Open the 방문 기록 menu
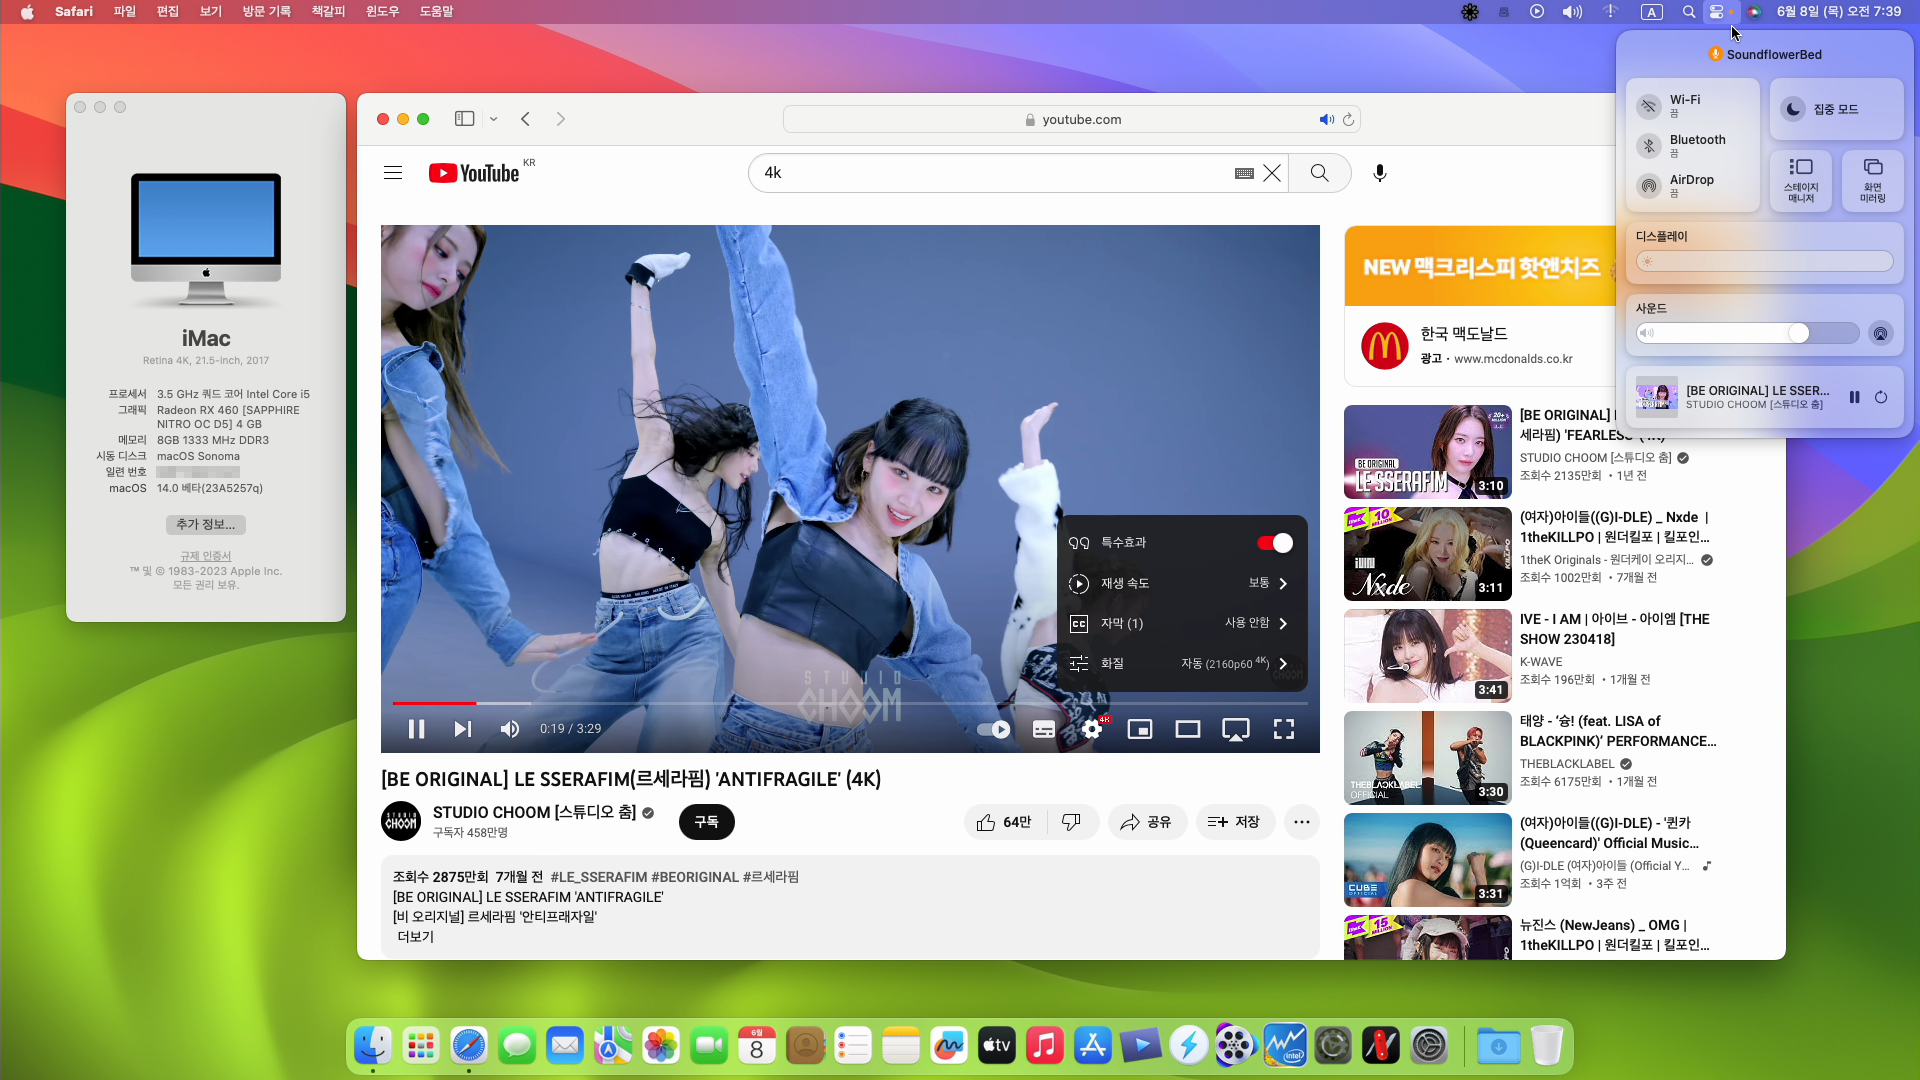Viewport: 1920px width, 1080px height. pyautogui.click(x=267, y=12)
